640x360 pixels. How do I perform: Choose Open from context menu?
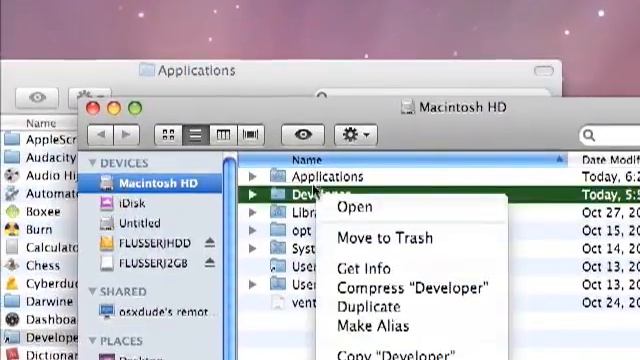pos(355,207)
